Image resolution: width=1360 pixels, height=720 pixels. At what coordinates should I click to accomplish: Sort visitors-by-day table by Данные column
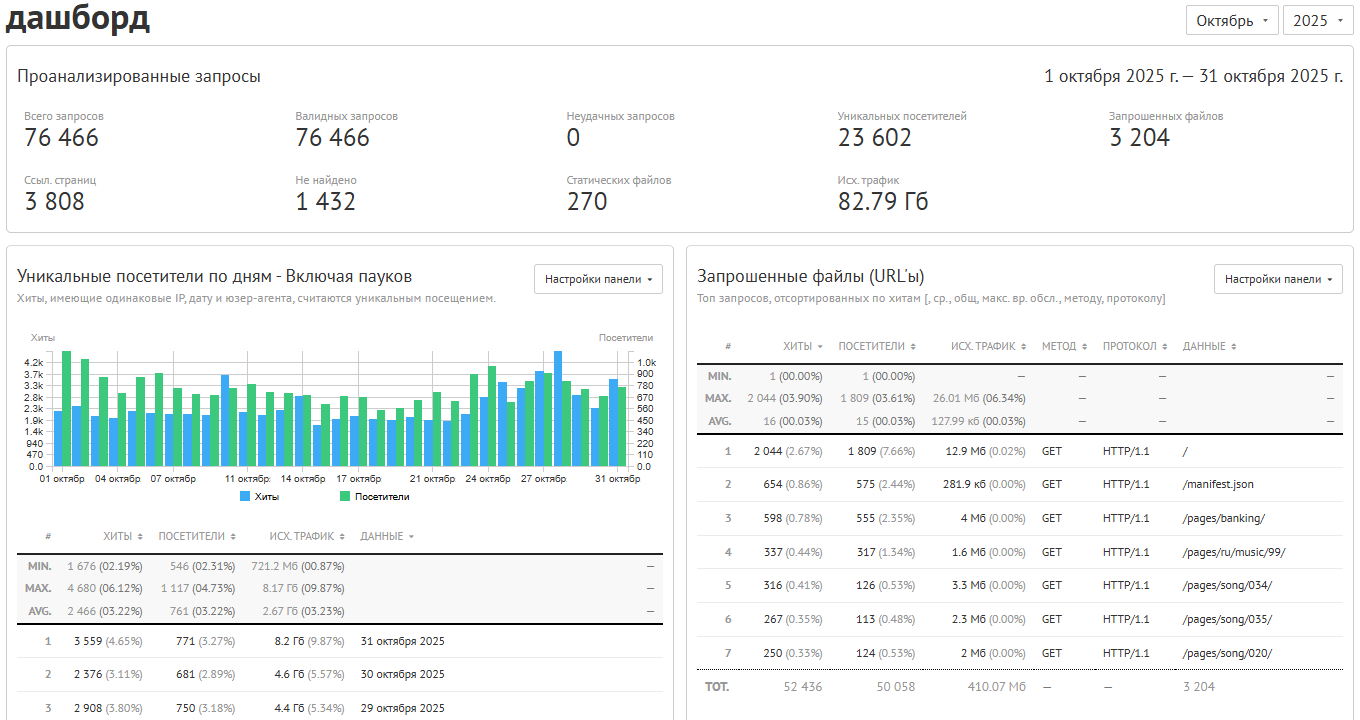[x=386, y=537]
